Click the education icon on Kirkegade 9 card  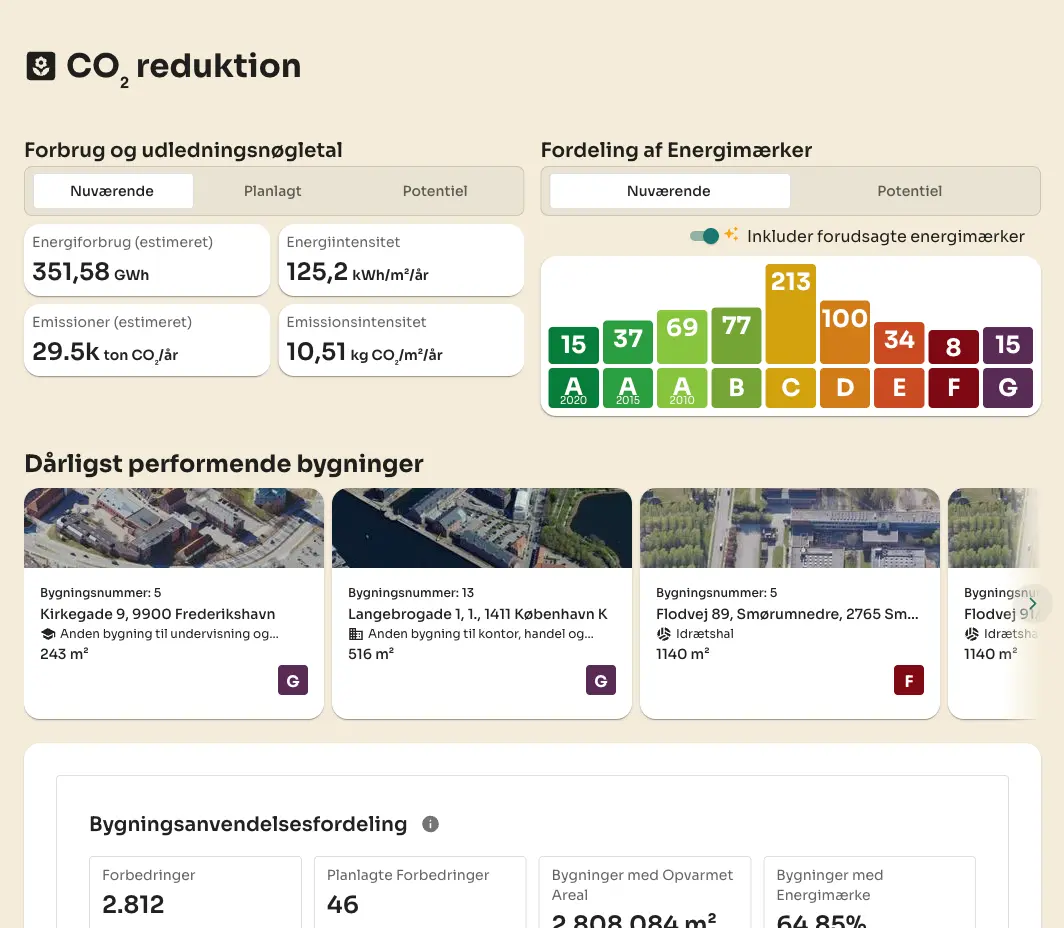point(48,634)
